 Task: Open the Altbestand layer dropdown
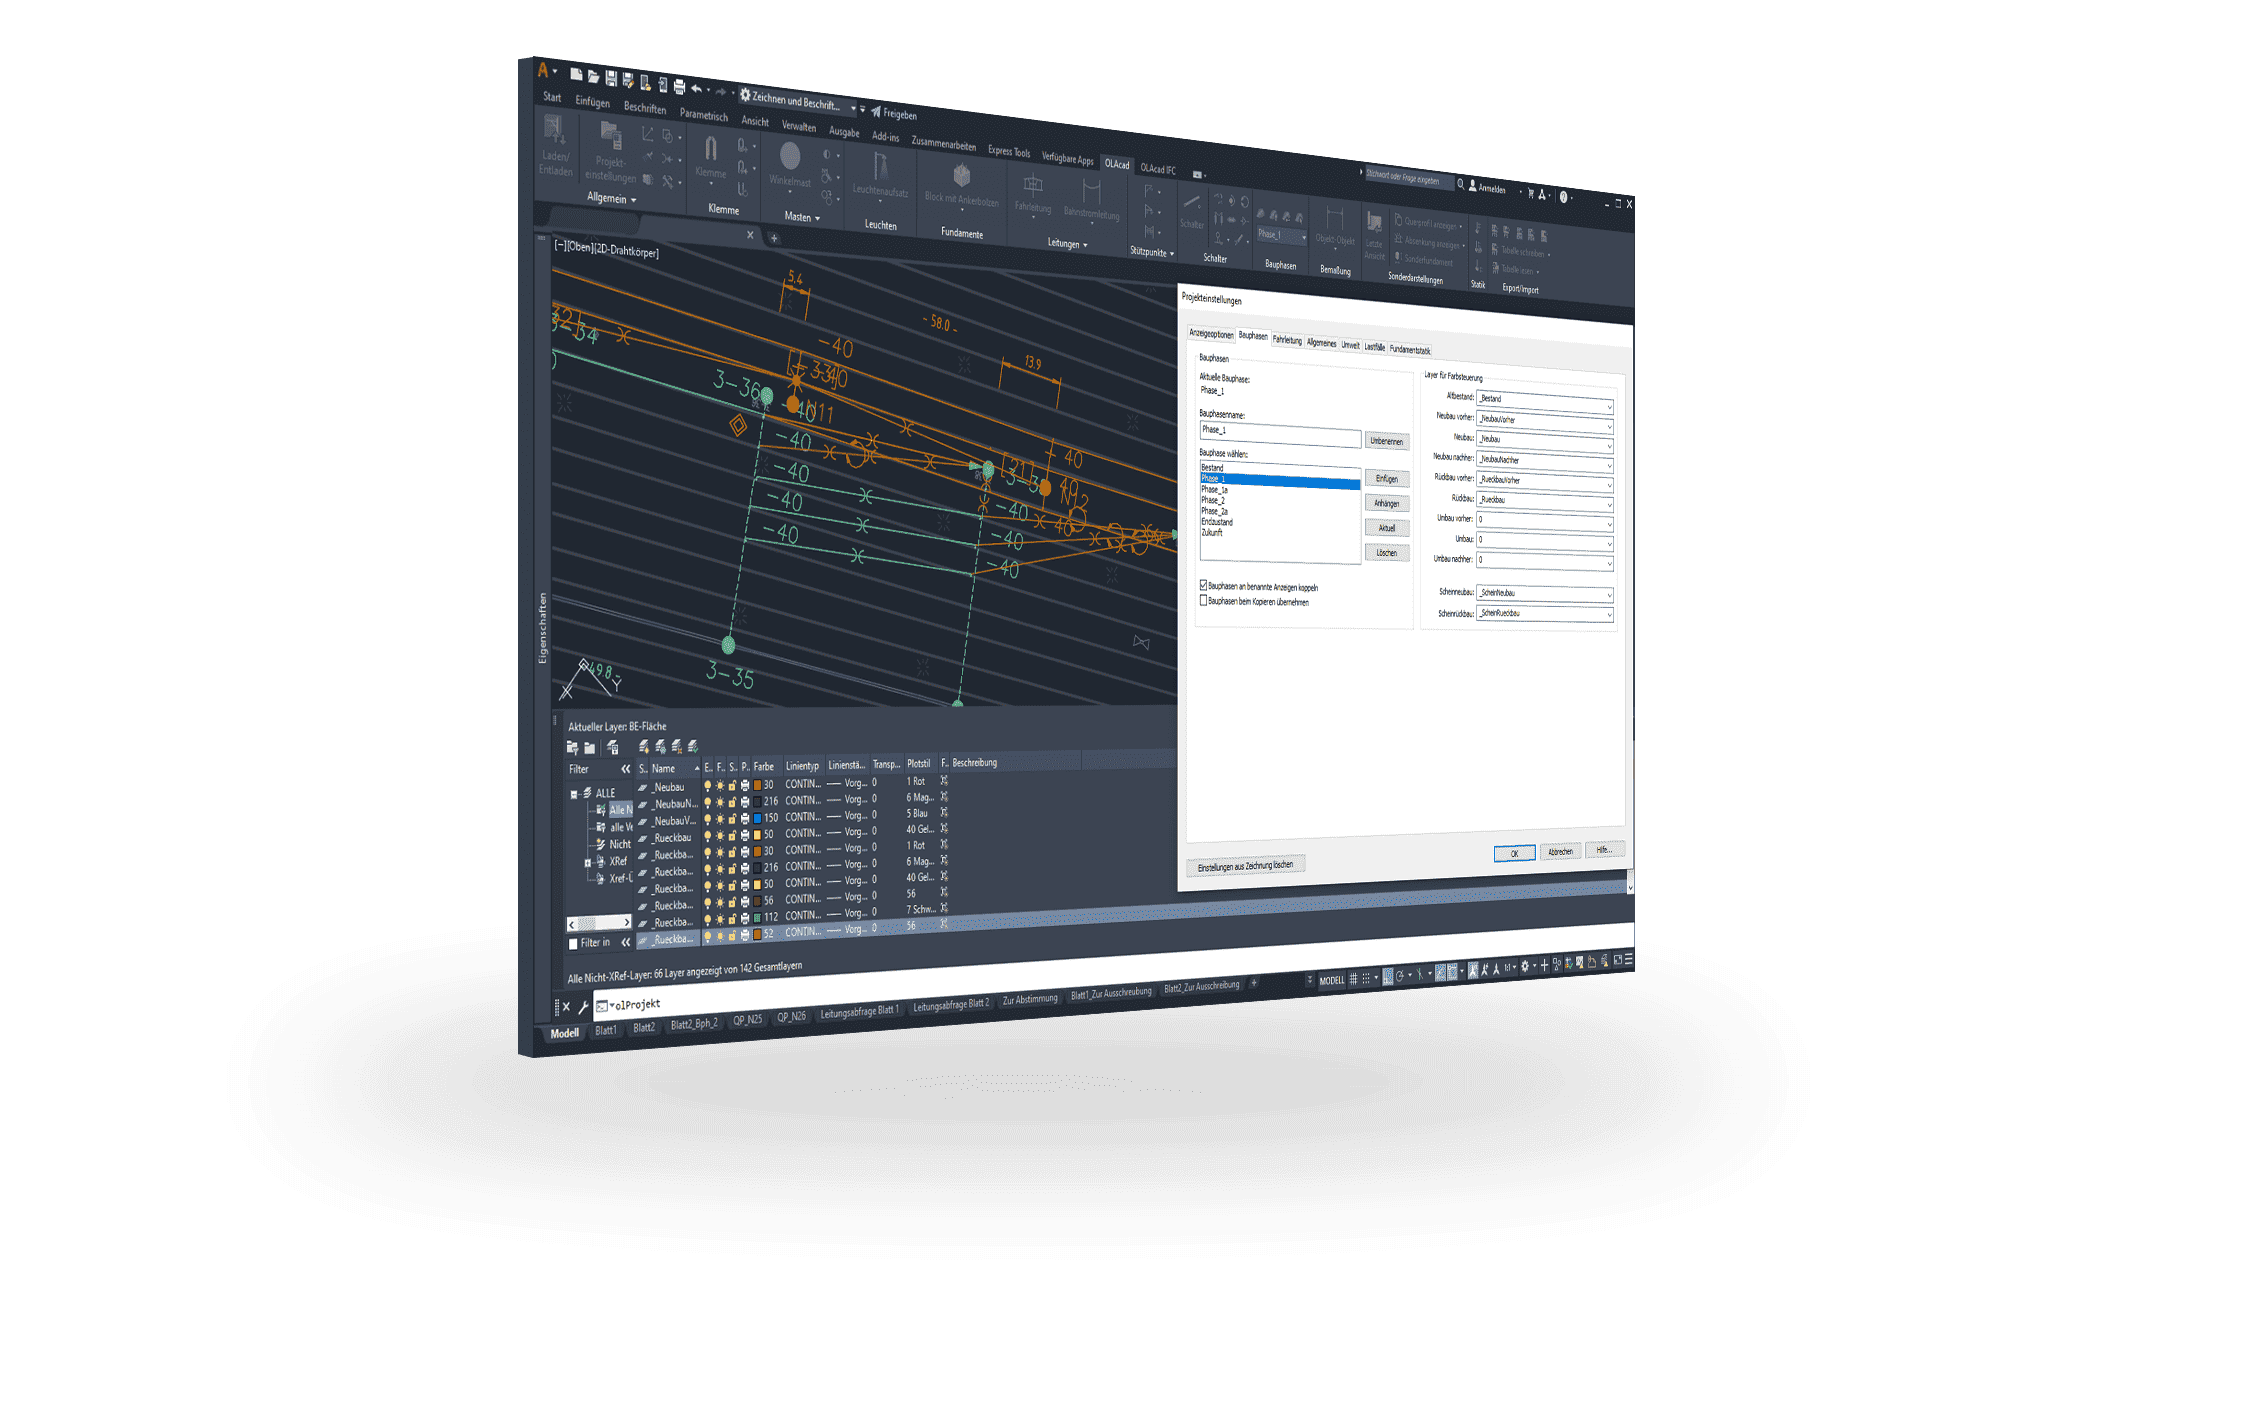(x=1608, y=407)
